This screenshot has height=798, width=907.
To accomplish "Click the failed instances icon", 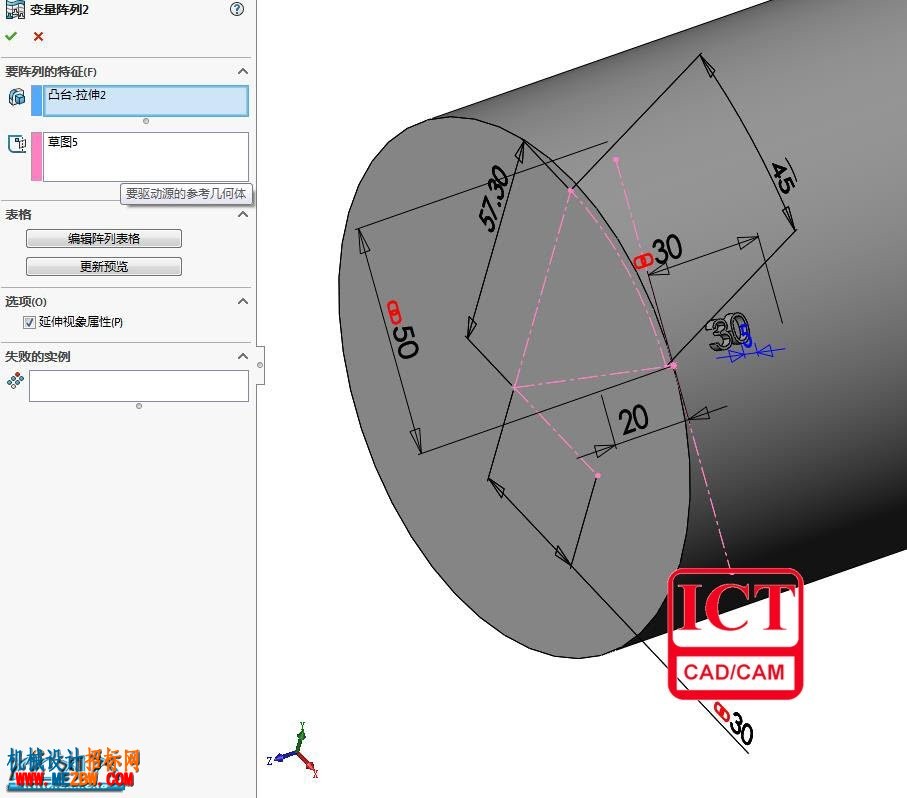I will (15, 380).
